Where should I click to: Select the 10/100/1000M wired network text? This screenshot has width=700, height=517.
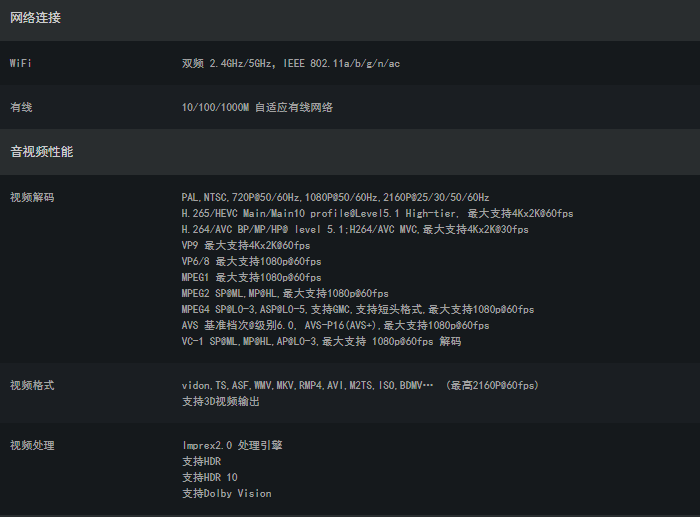257,107
